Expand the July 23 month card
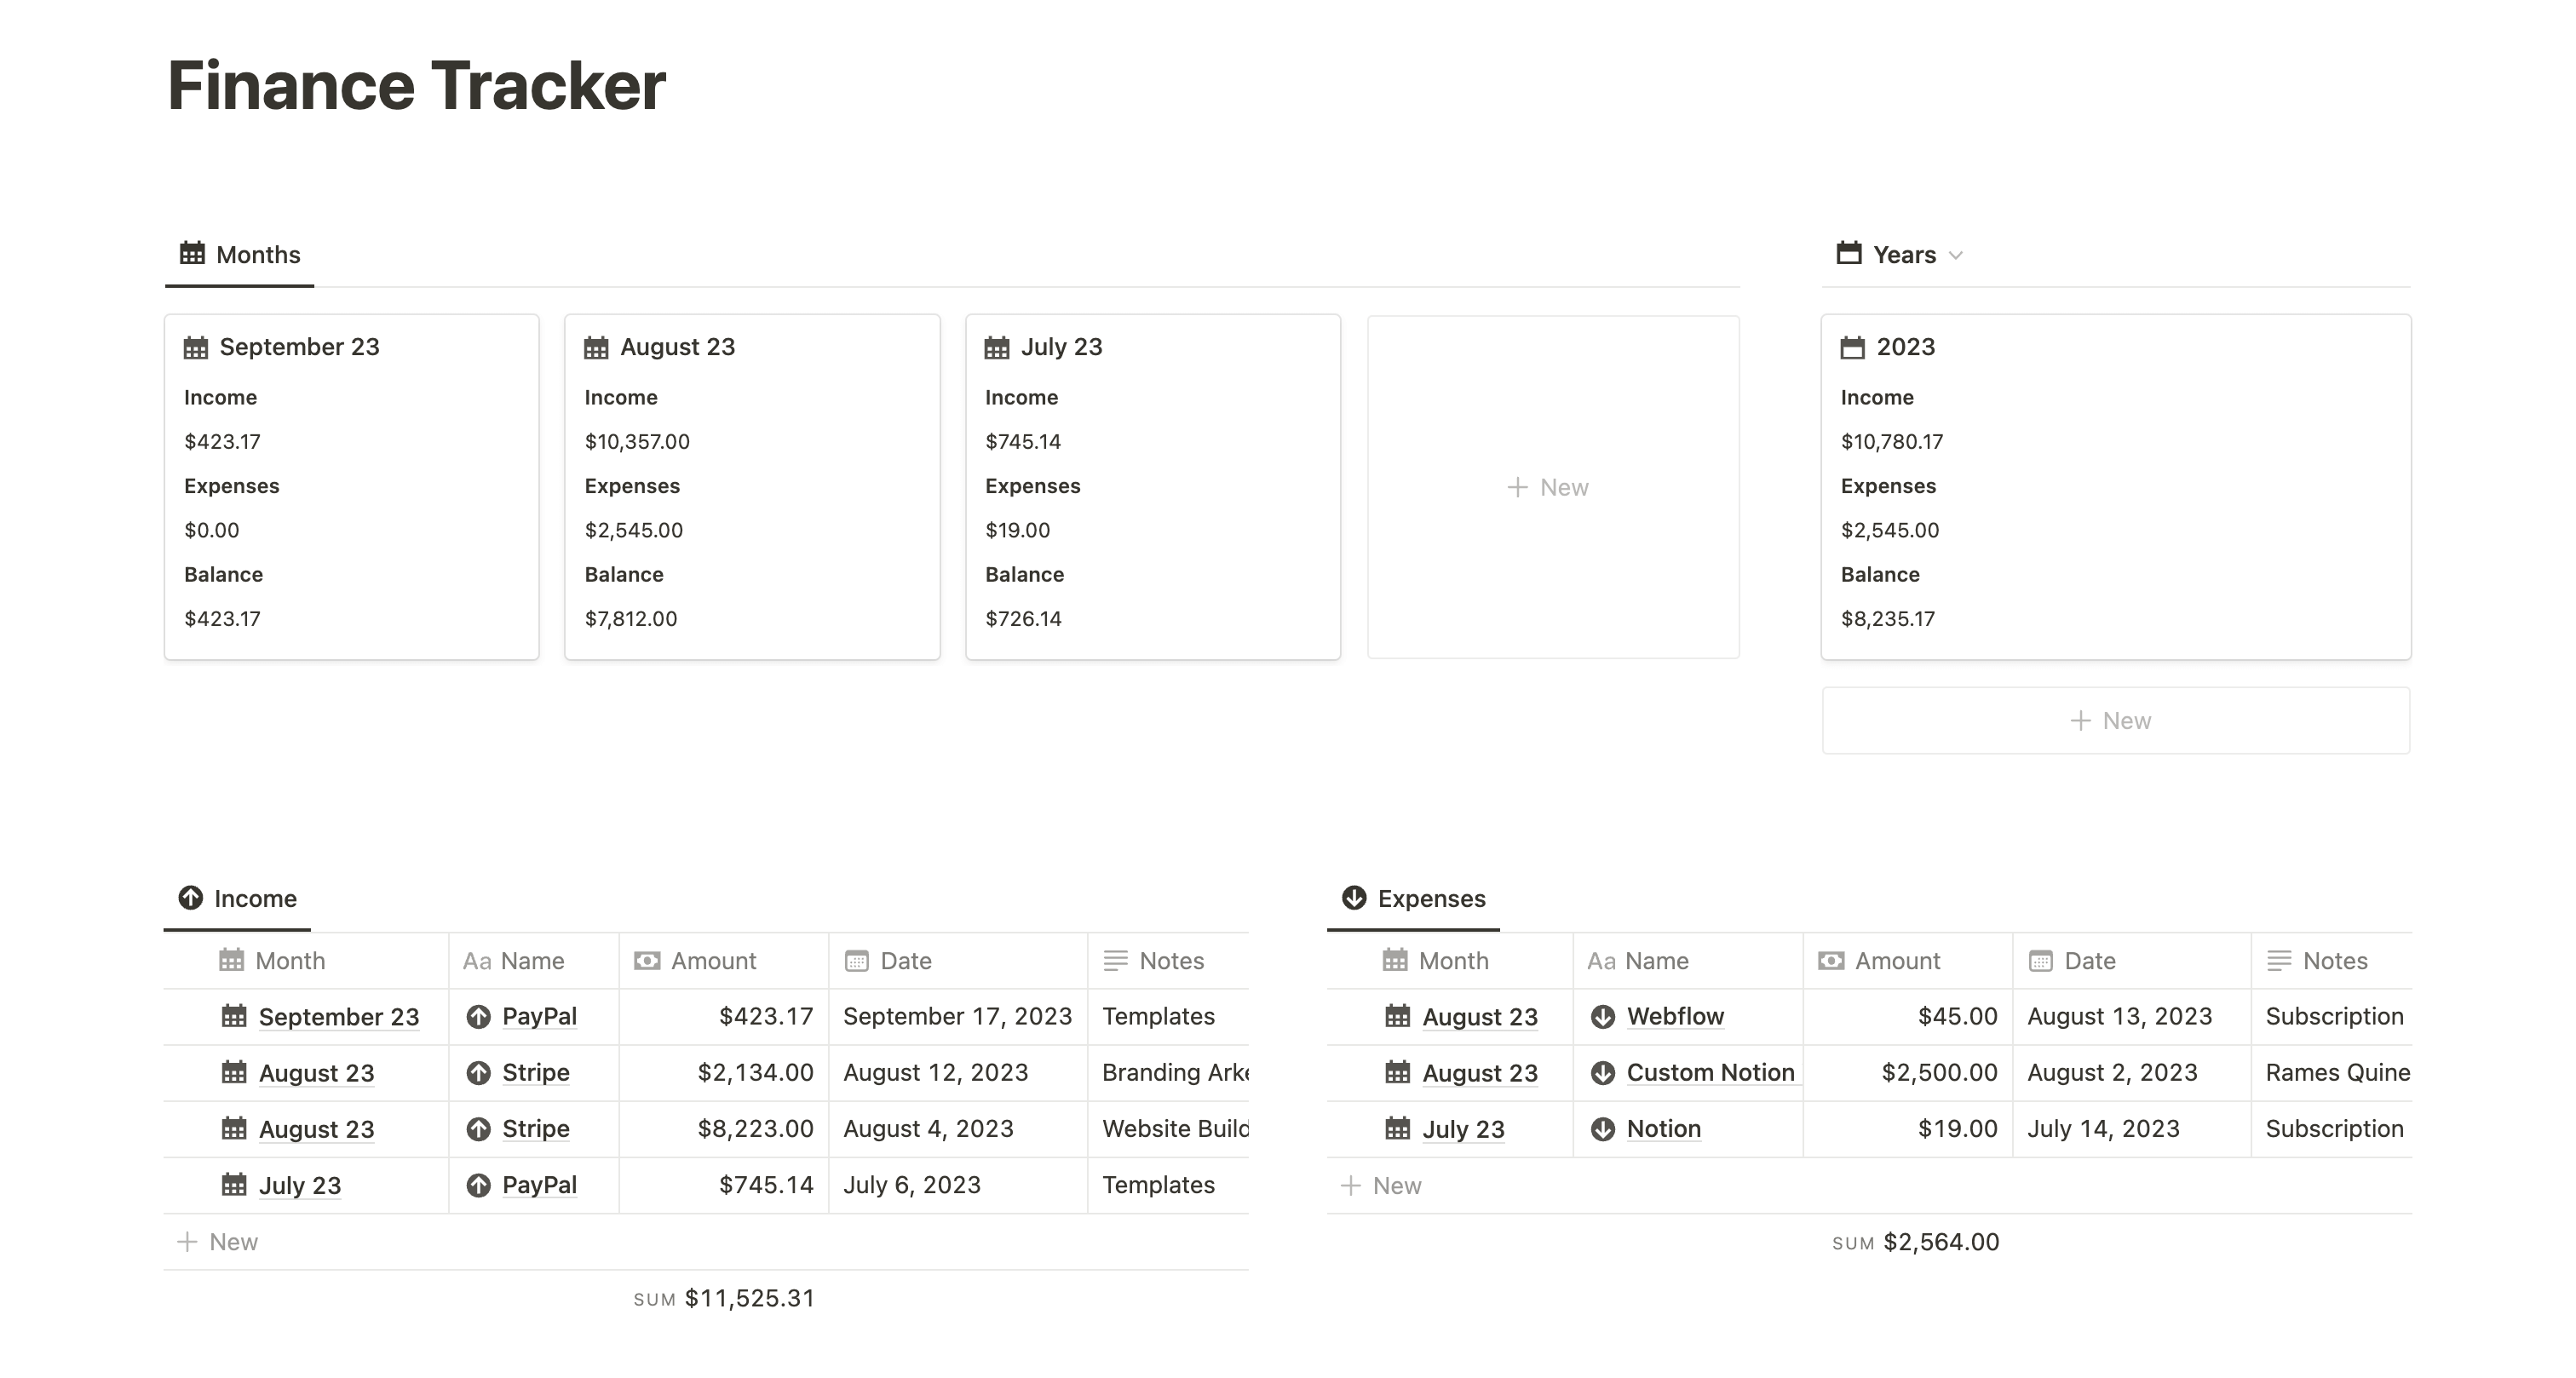Image resolution: width=2576 pixels, height=1378 pixels. pyautogui.click(x=1058, y=347)
